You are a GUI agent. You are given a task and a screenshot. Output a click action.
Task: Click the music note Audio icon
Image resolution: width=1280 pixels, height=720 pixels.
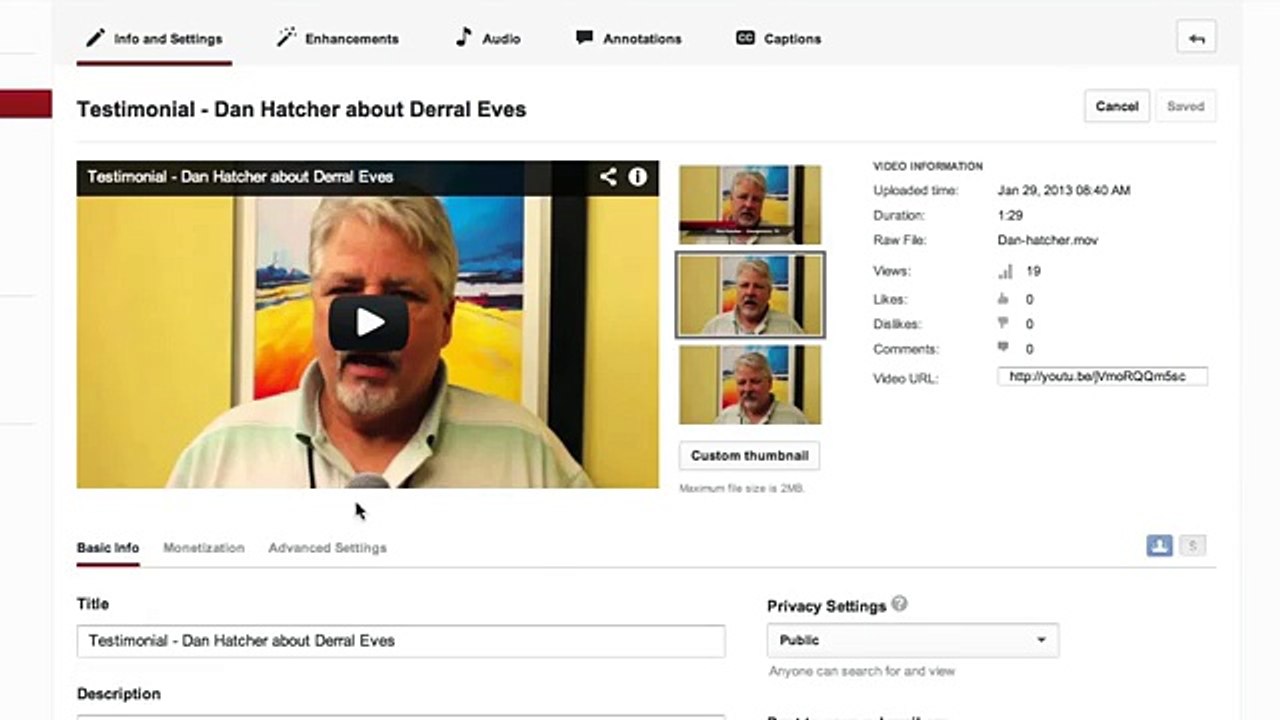463,37
